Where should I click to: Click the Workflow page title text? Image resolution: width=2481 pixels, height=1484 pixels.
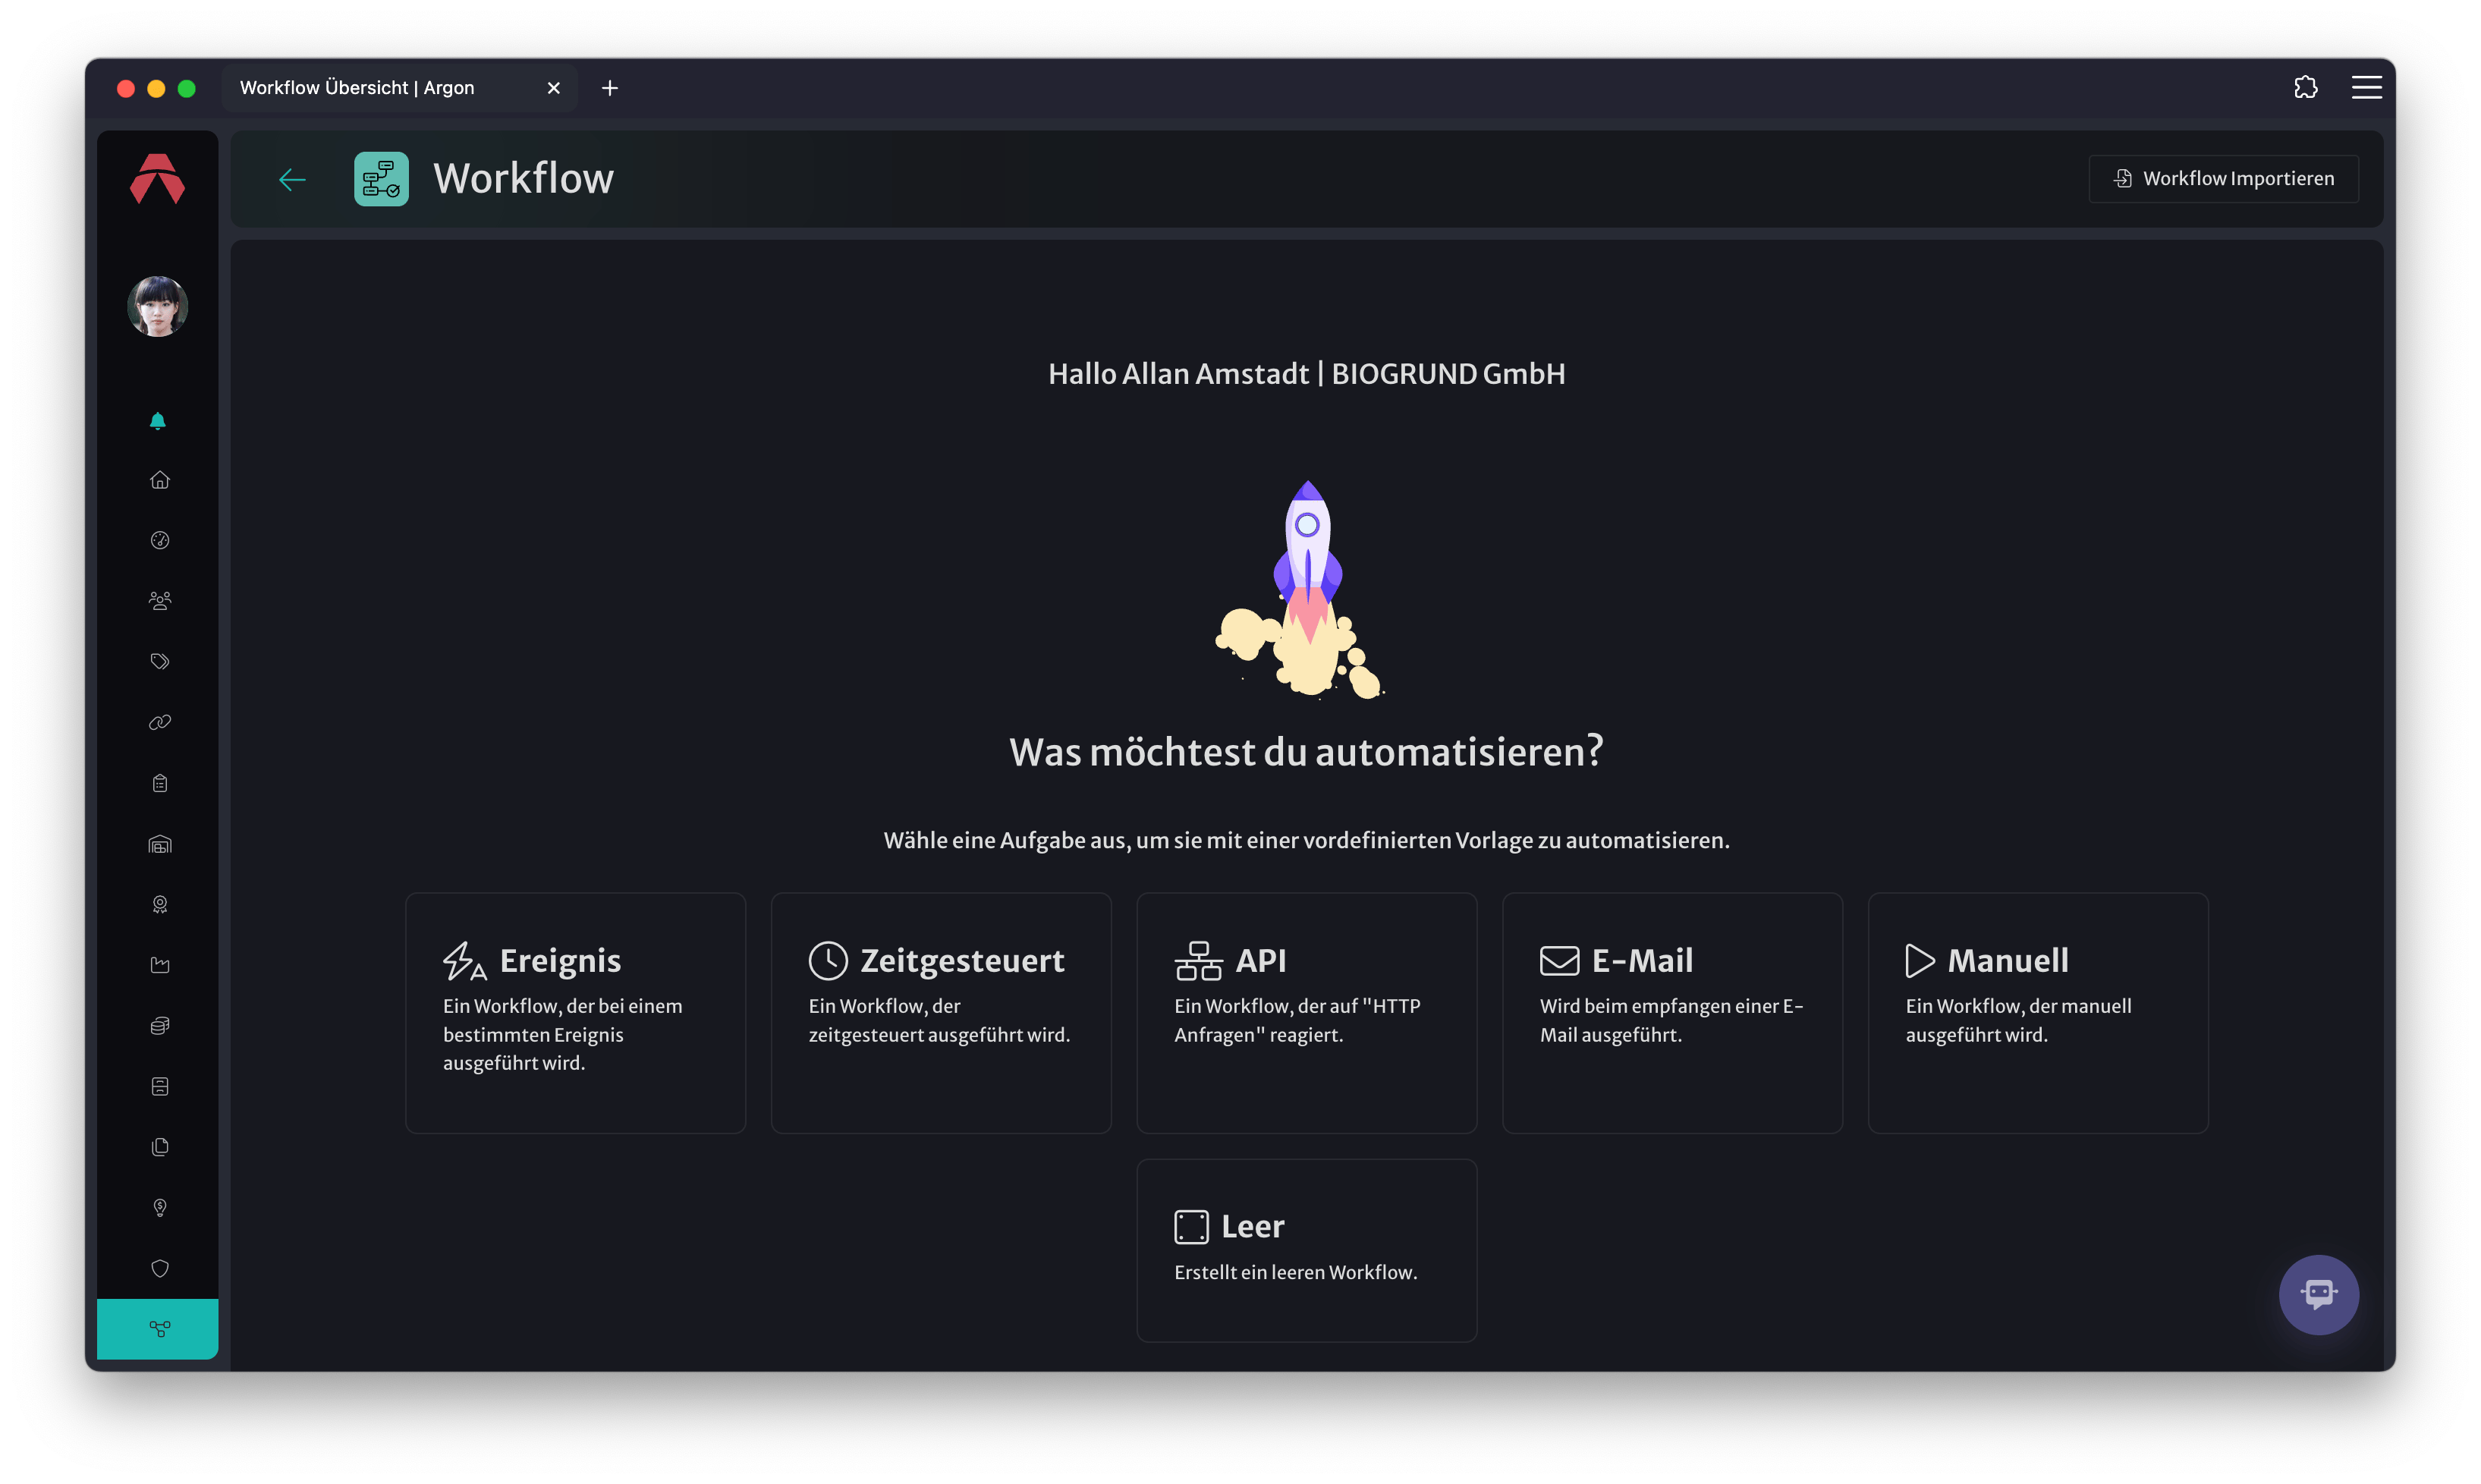point(523,179)
